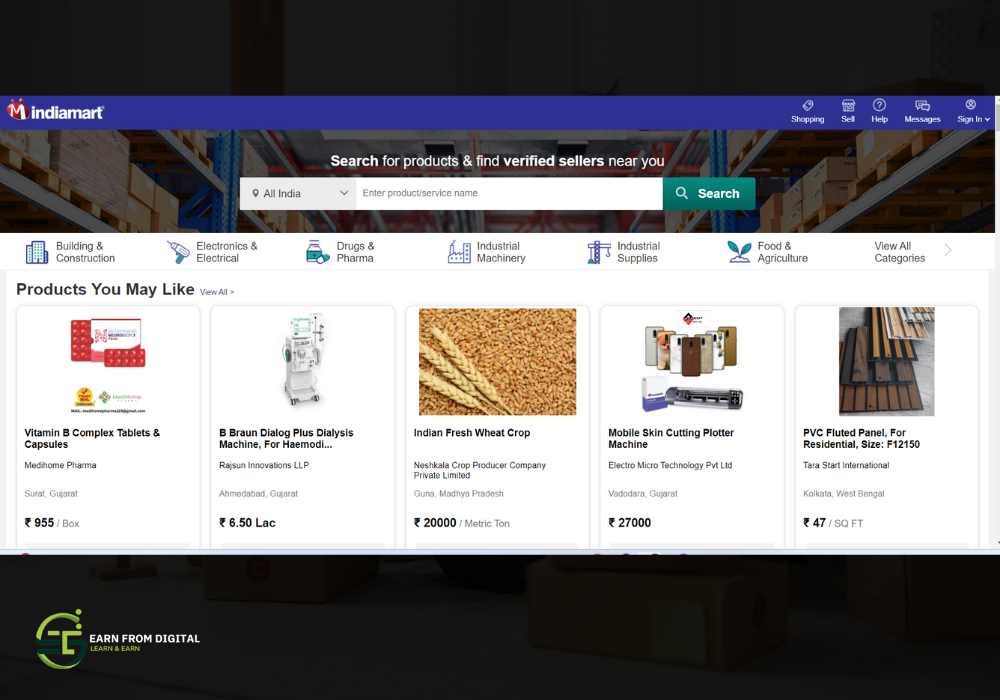The height and width of the screenshot is (700, 1000).
Task: Click the Building & Construction icon
Action: coord(36,252)
